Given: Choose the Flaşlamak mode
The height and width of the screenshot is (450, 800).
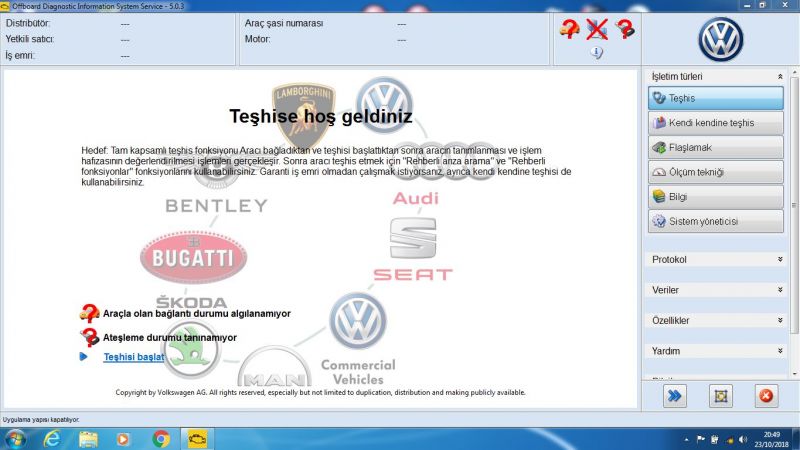Looking at the screenshot, I should pyautogui.click(x=715, y=147).
